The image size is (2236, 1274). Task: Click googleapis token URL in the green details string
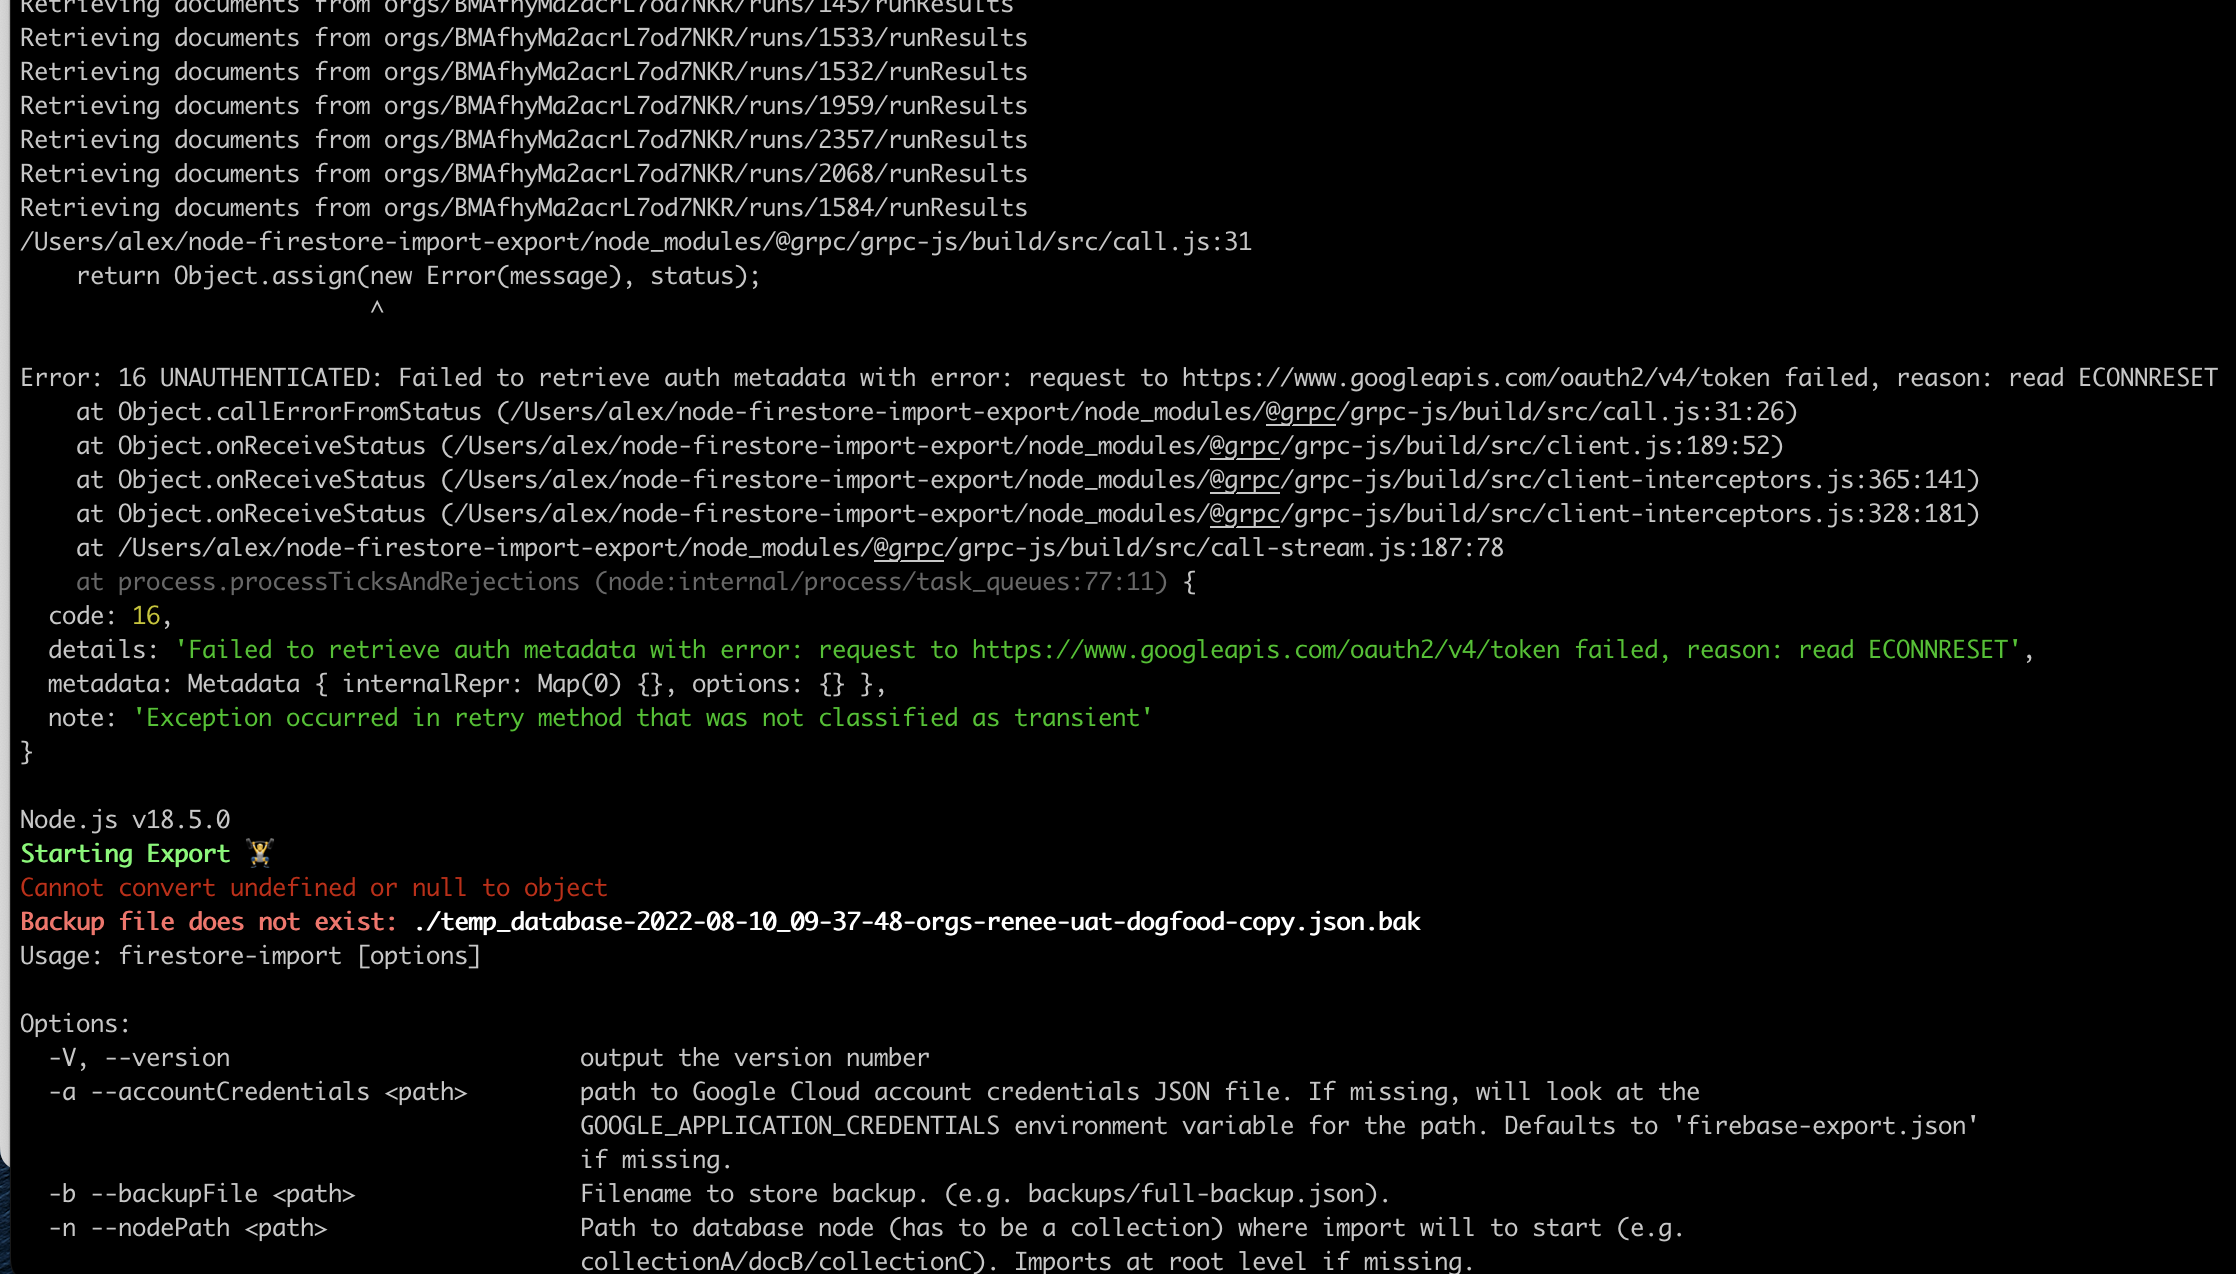1265,650
